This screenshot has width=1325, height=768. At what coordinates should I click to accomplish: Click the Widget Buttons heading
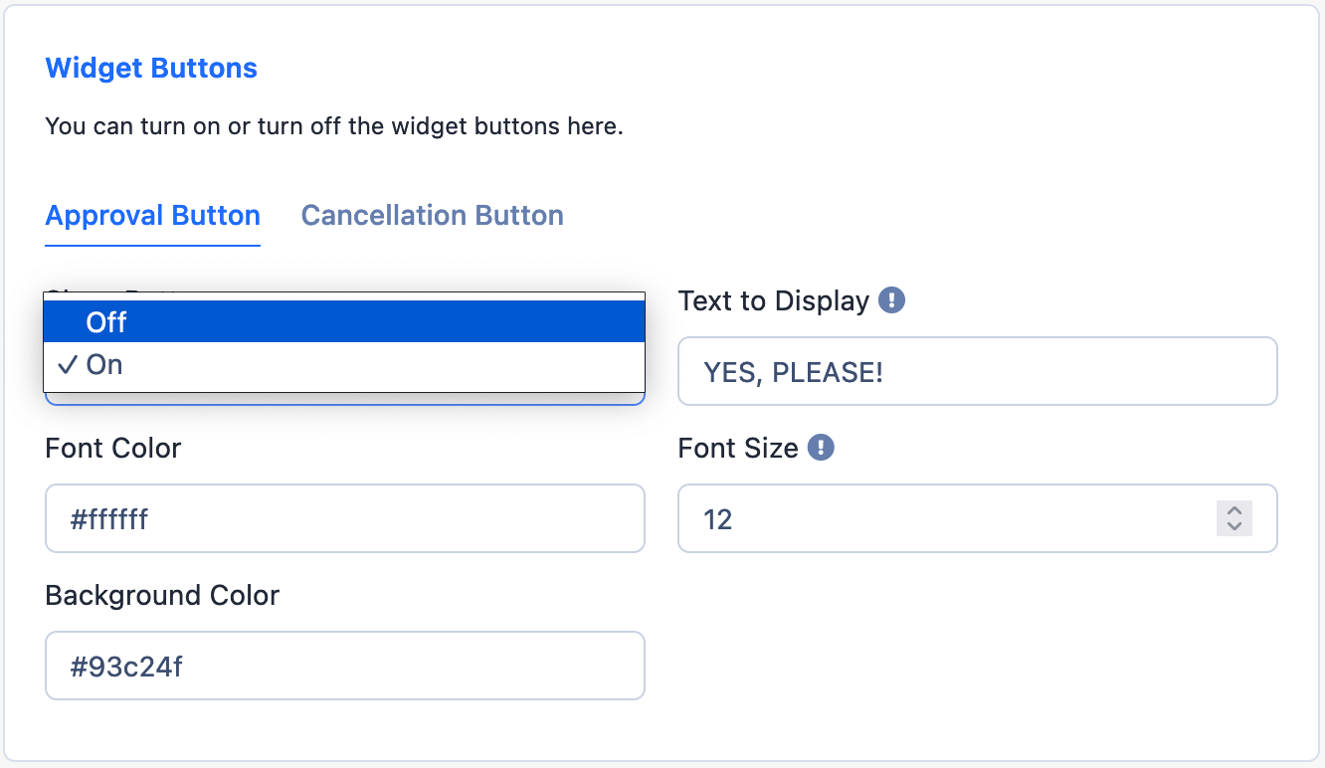pyautogui.click(x=151, y=68)
